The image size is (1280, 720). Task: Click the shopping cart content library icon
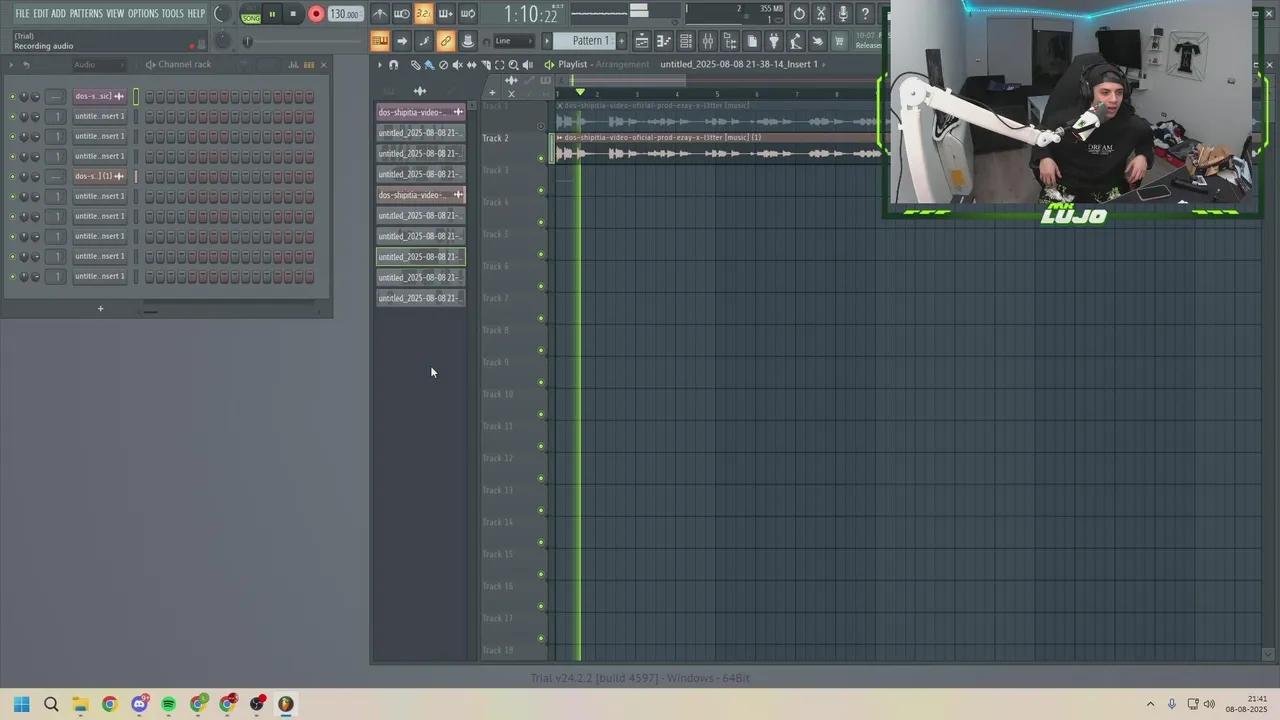pos(839,41)
